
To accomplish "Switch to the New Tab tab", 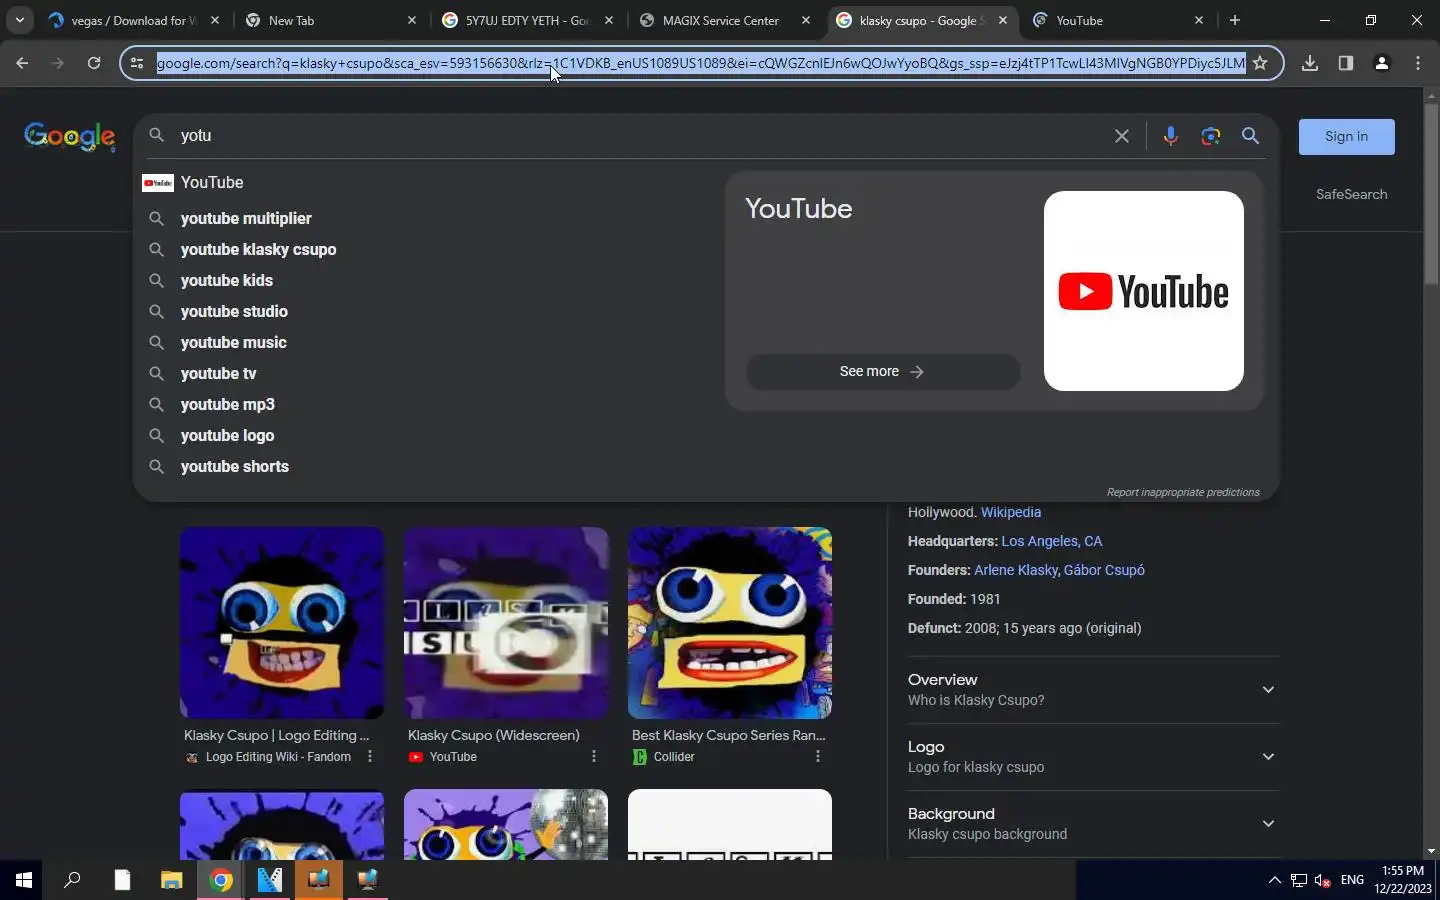I will point(330,20).
